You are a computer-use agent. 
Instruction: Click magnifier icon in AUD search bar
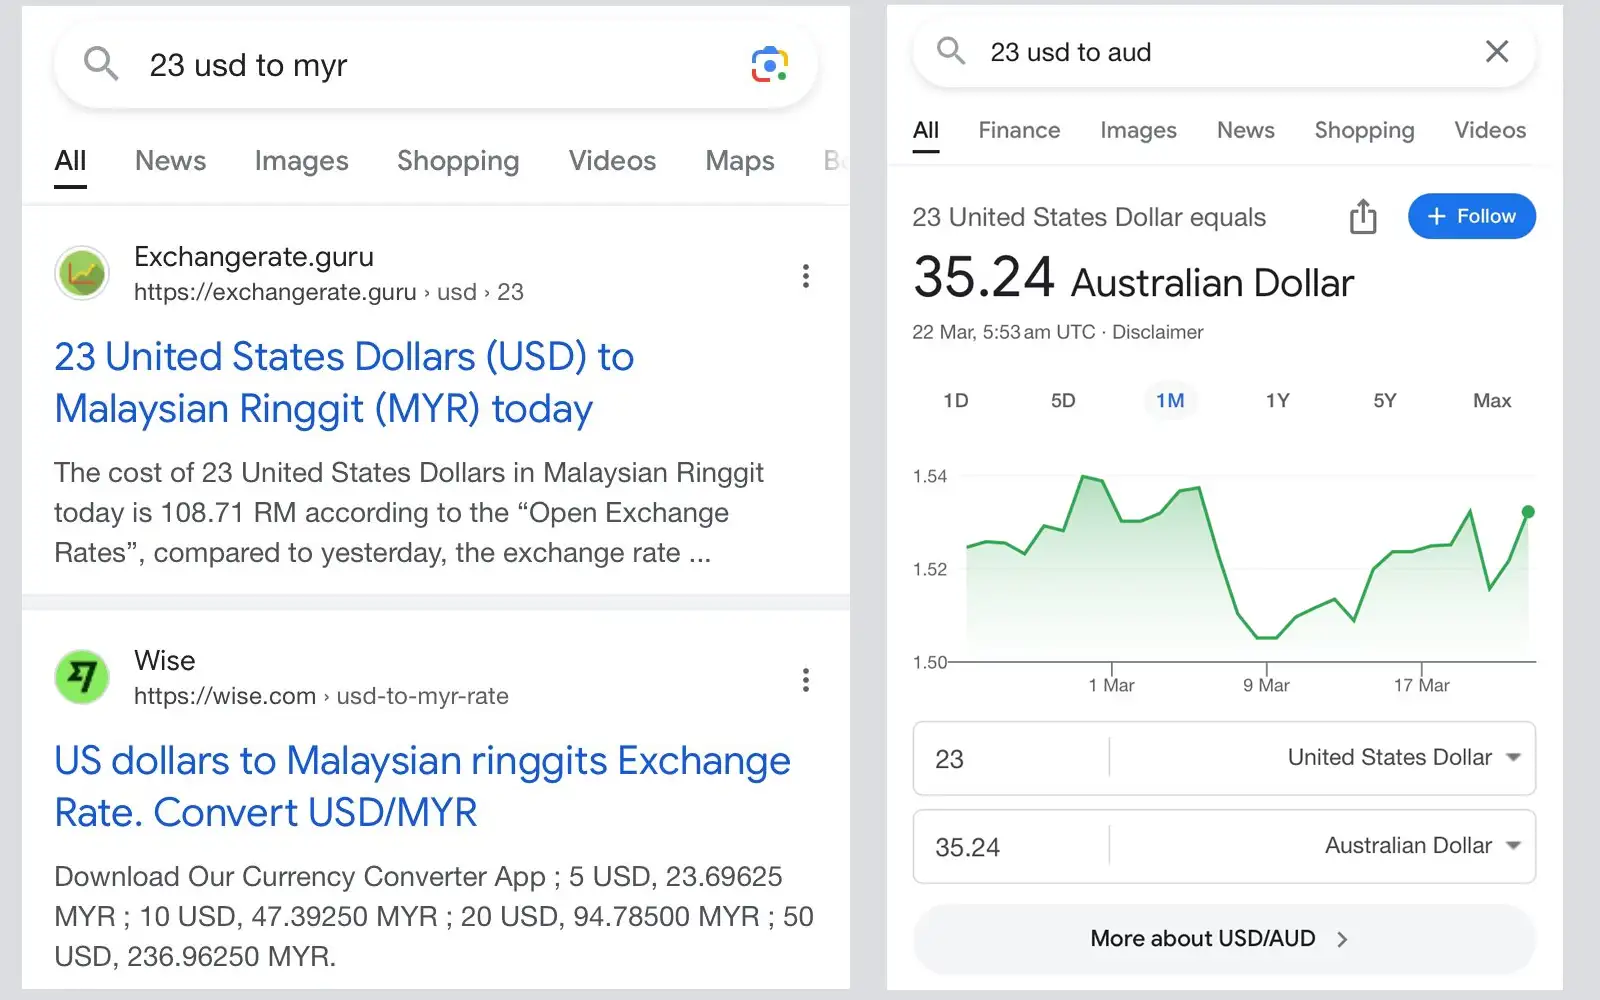(x=951, y=51)
